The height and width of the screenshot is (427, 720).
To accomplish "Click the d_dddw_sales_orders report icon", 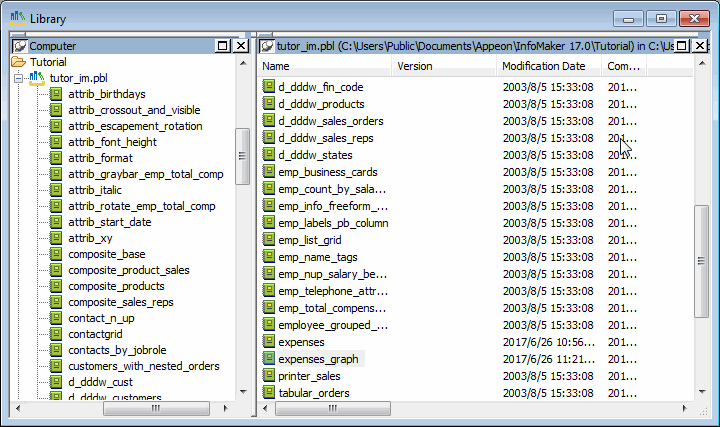I will click(269, 120).
